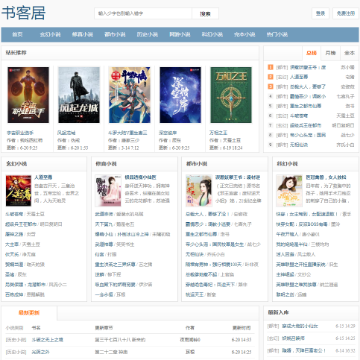360x360 pixels.
Task: Click the orange number 1 rank badge
Action: coord(271,67)
